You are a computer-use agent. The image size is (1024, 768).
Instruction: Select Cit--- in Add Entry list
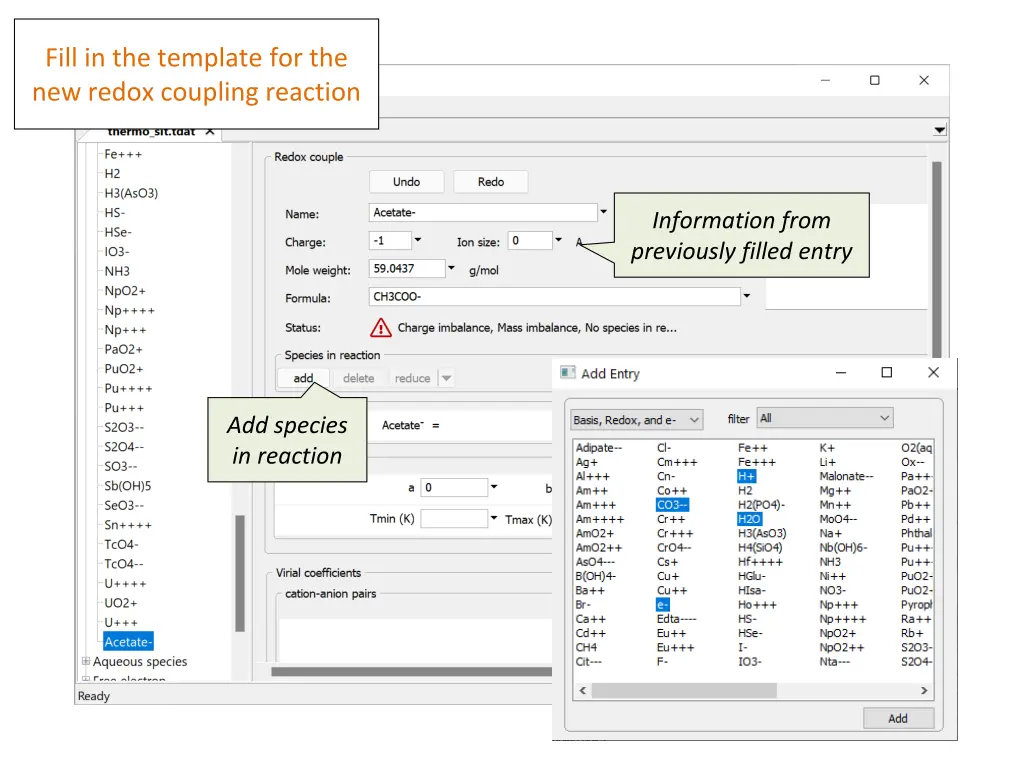(588, 662)
